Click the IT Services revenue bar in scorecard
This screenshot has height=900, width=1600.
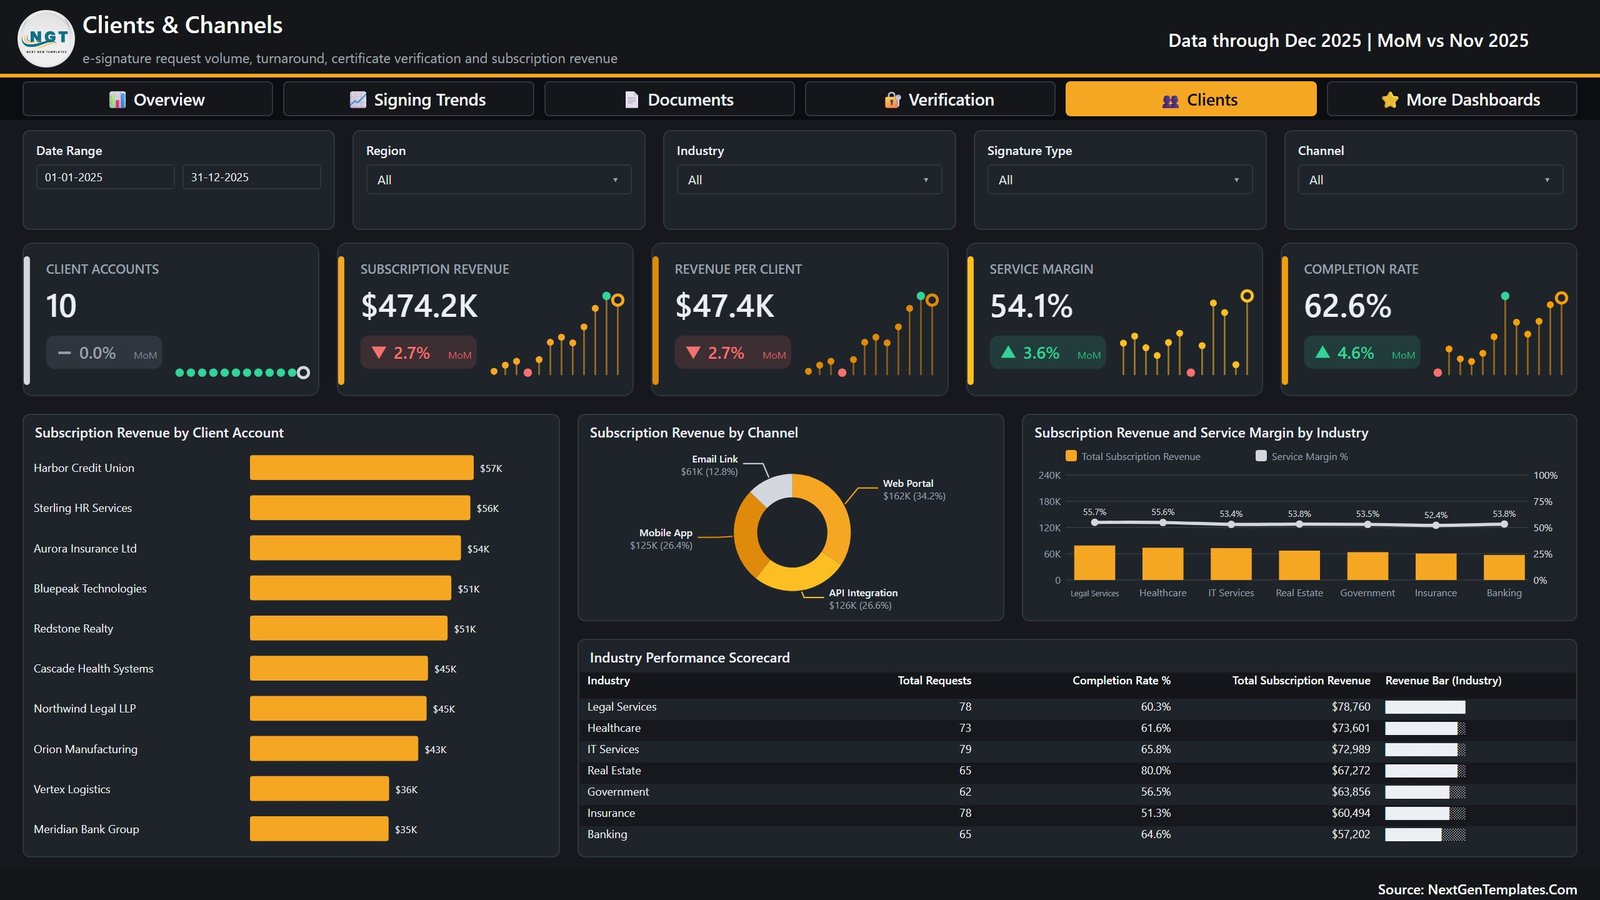(x=1425, y=749)
